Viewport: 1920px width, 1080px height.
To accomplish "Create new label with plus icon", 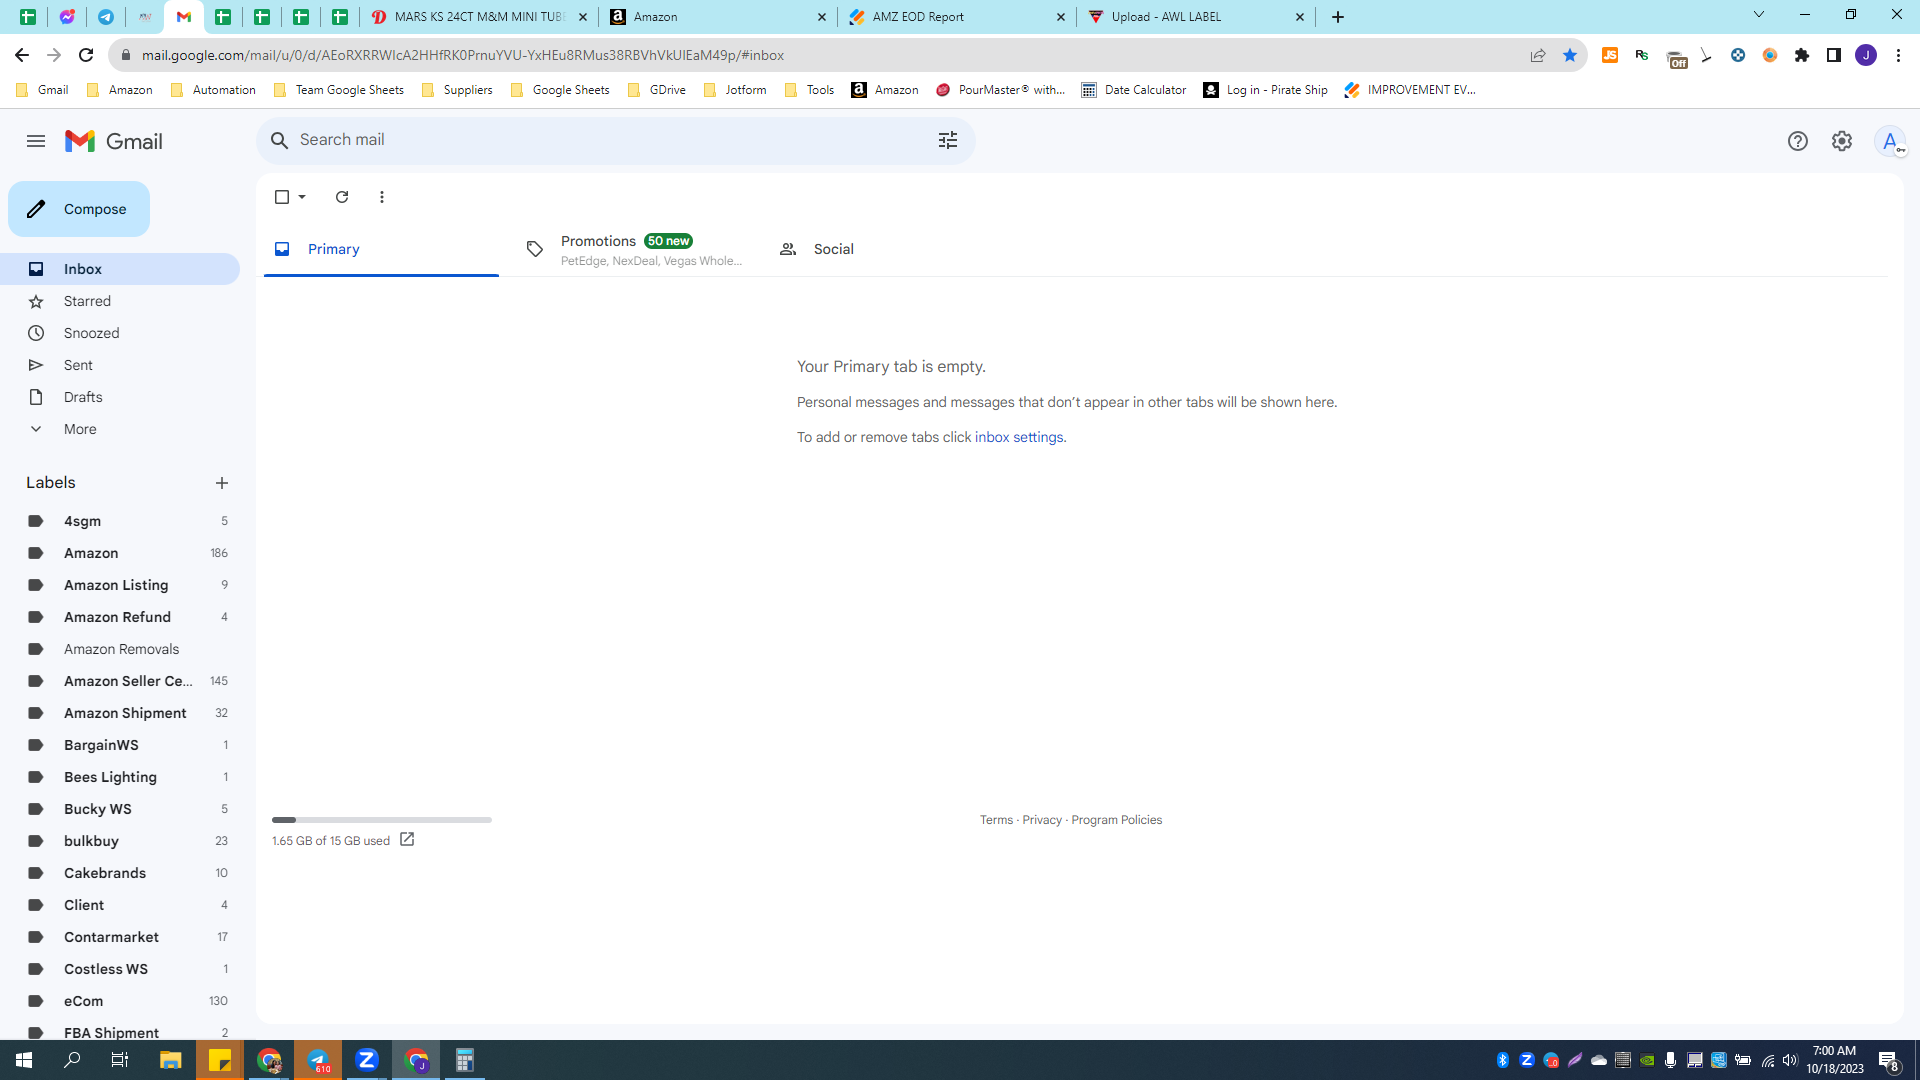I will [222, 483].
